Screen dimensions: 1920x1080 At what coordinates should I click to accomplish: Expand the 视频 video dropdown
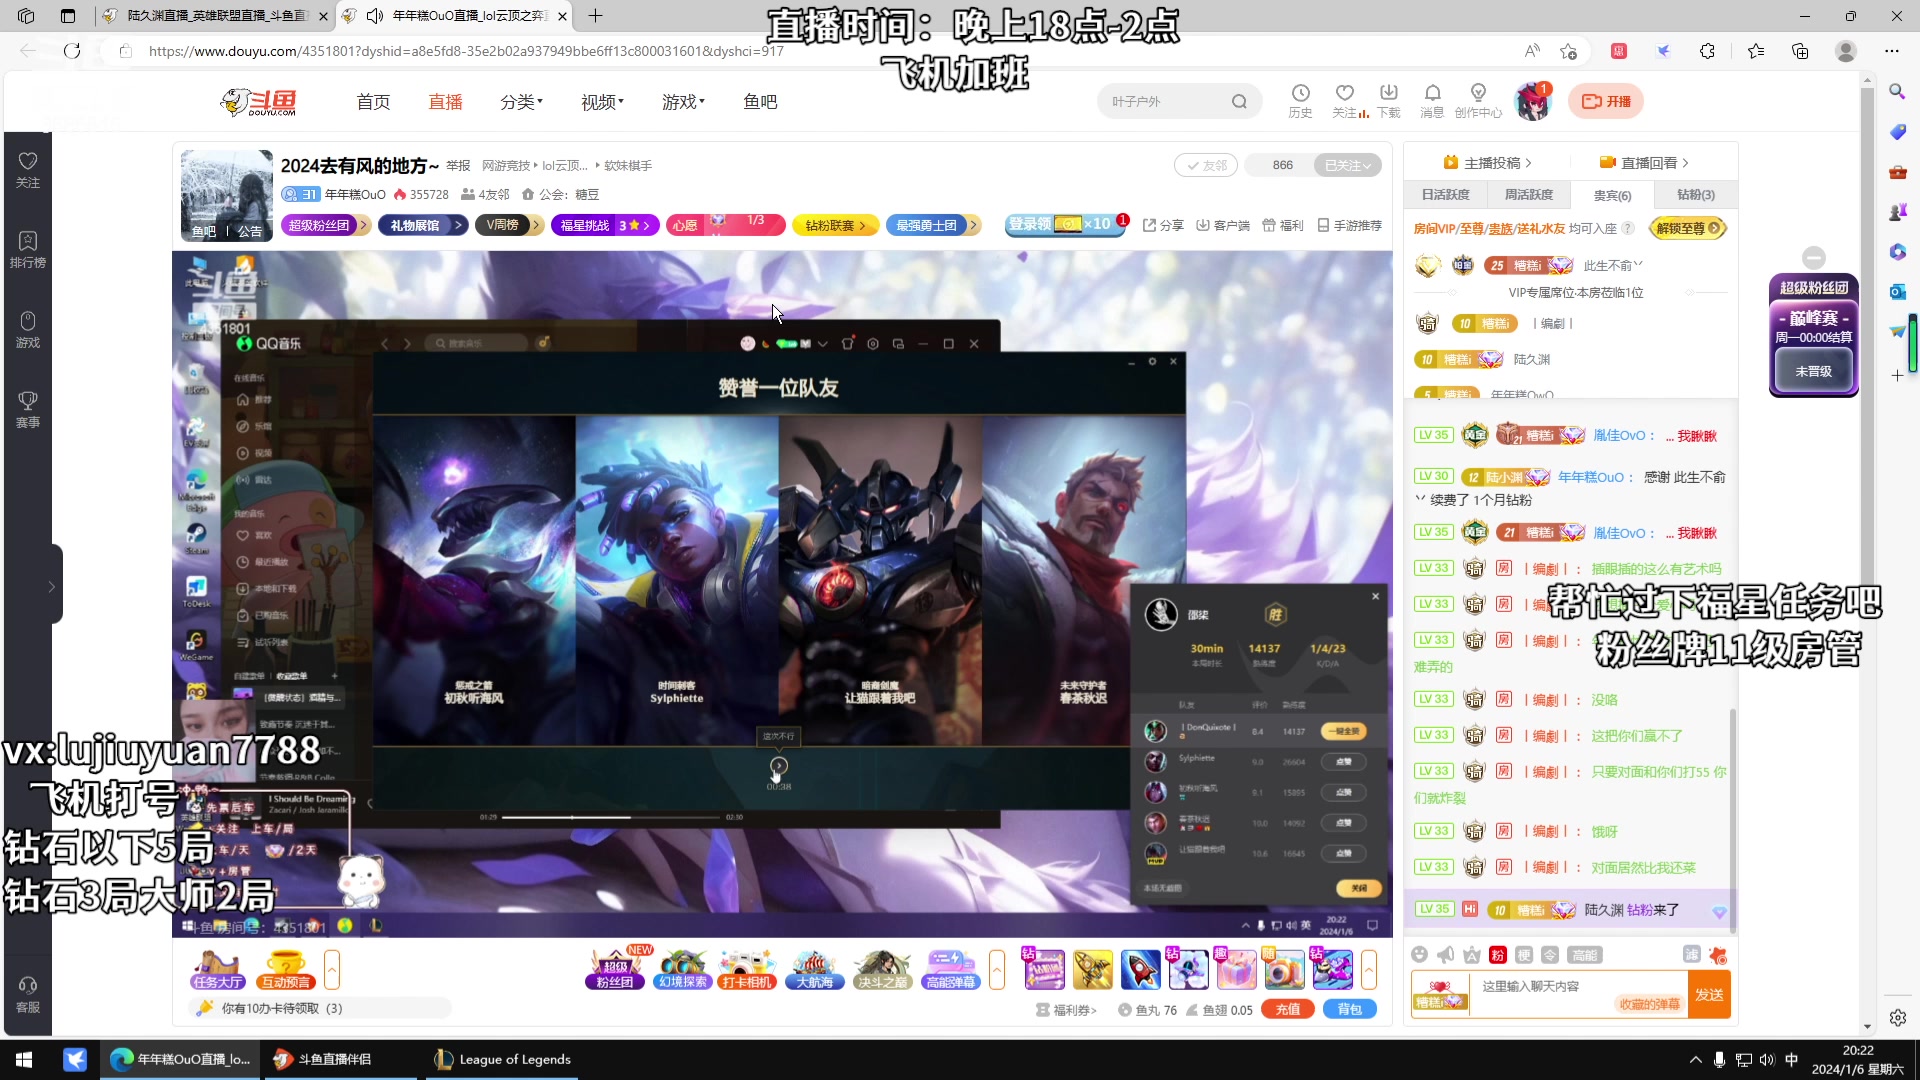(602, 102)
